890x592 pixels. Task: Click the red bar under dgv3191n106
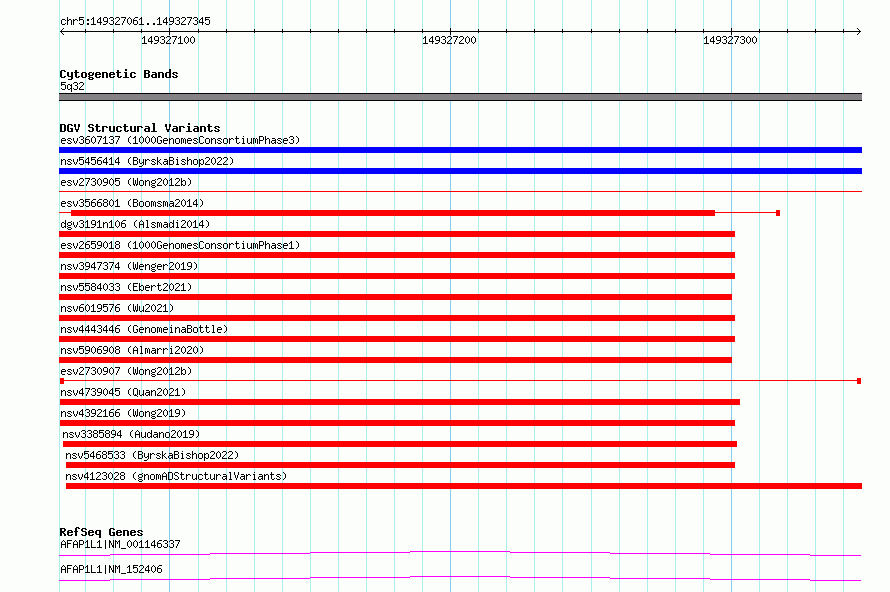[x=397, y=234]
